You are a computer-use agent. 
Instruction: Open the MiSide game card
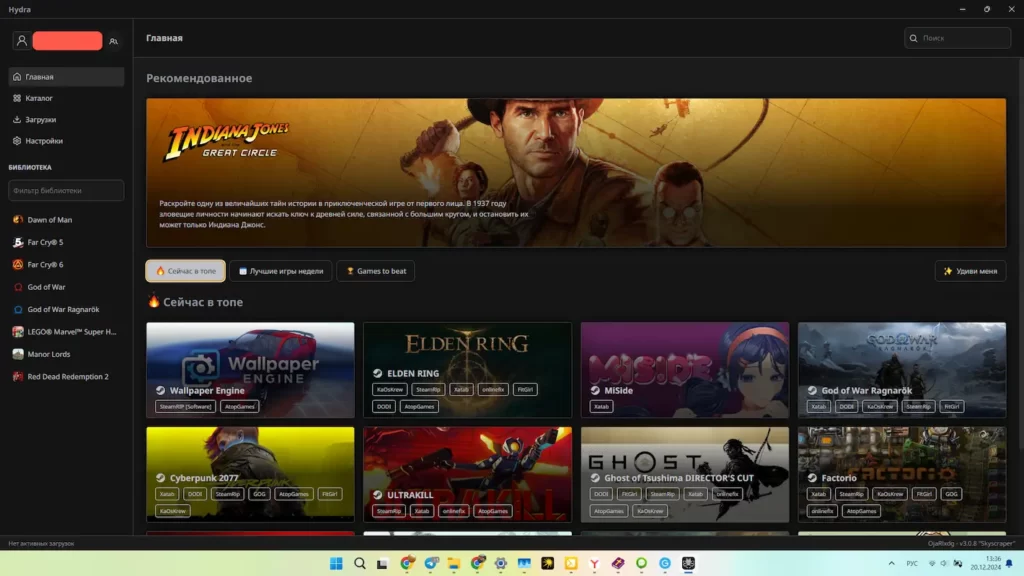pos(684,370)
